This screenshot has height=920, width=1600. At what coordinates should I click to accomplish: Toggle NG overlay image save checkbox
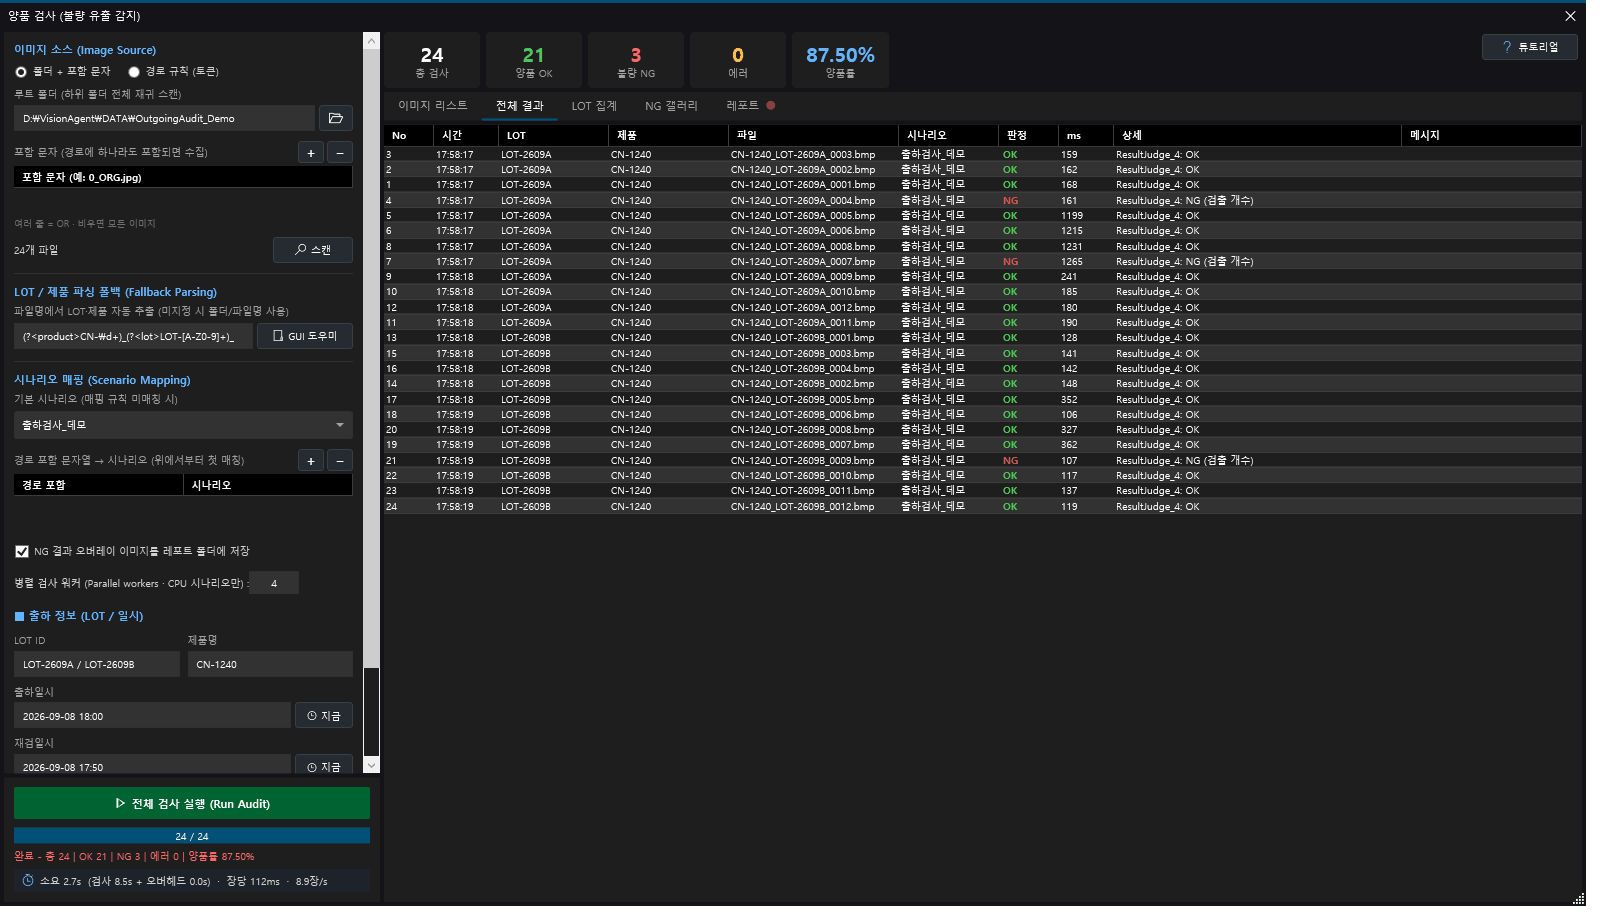point(22,552)
